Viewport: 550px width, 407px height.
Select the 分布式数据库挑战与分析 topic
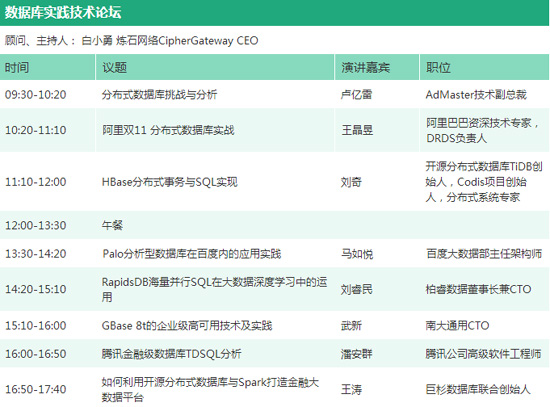point(159,94)
